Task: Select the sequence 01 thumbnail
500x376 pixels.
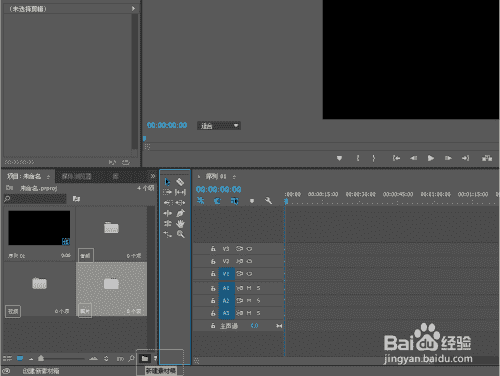Action: coord(39,228)
